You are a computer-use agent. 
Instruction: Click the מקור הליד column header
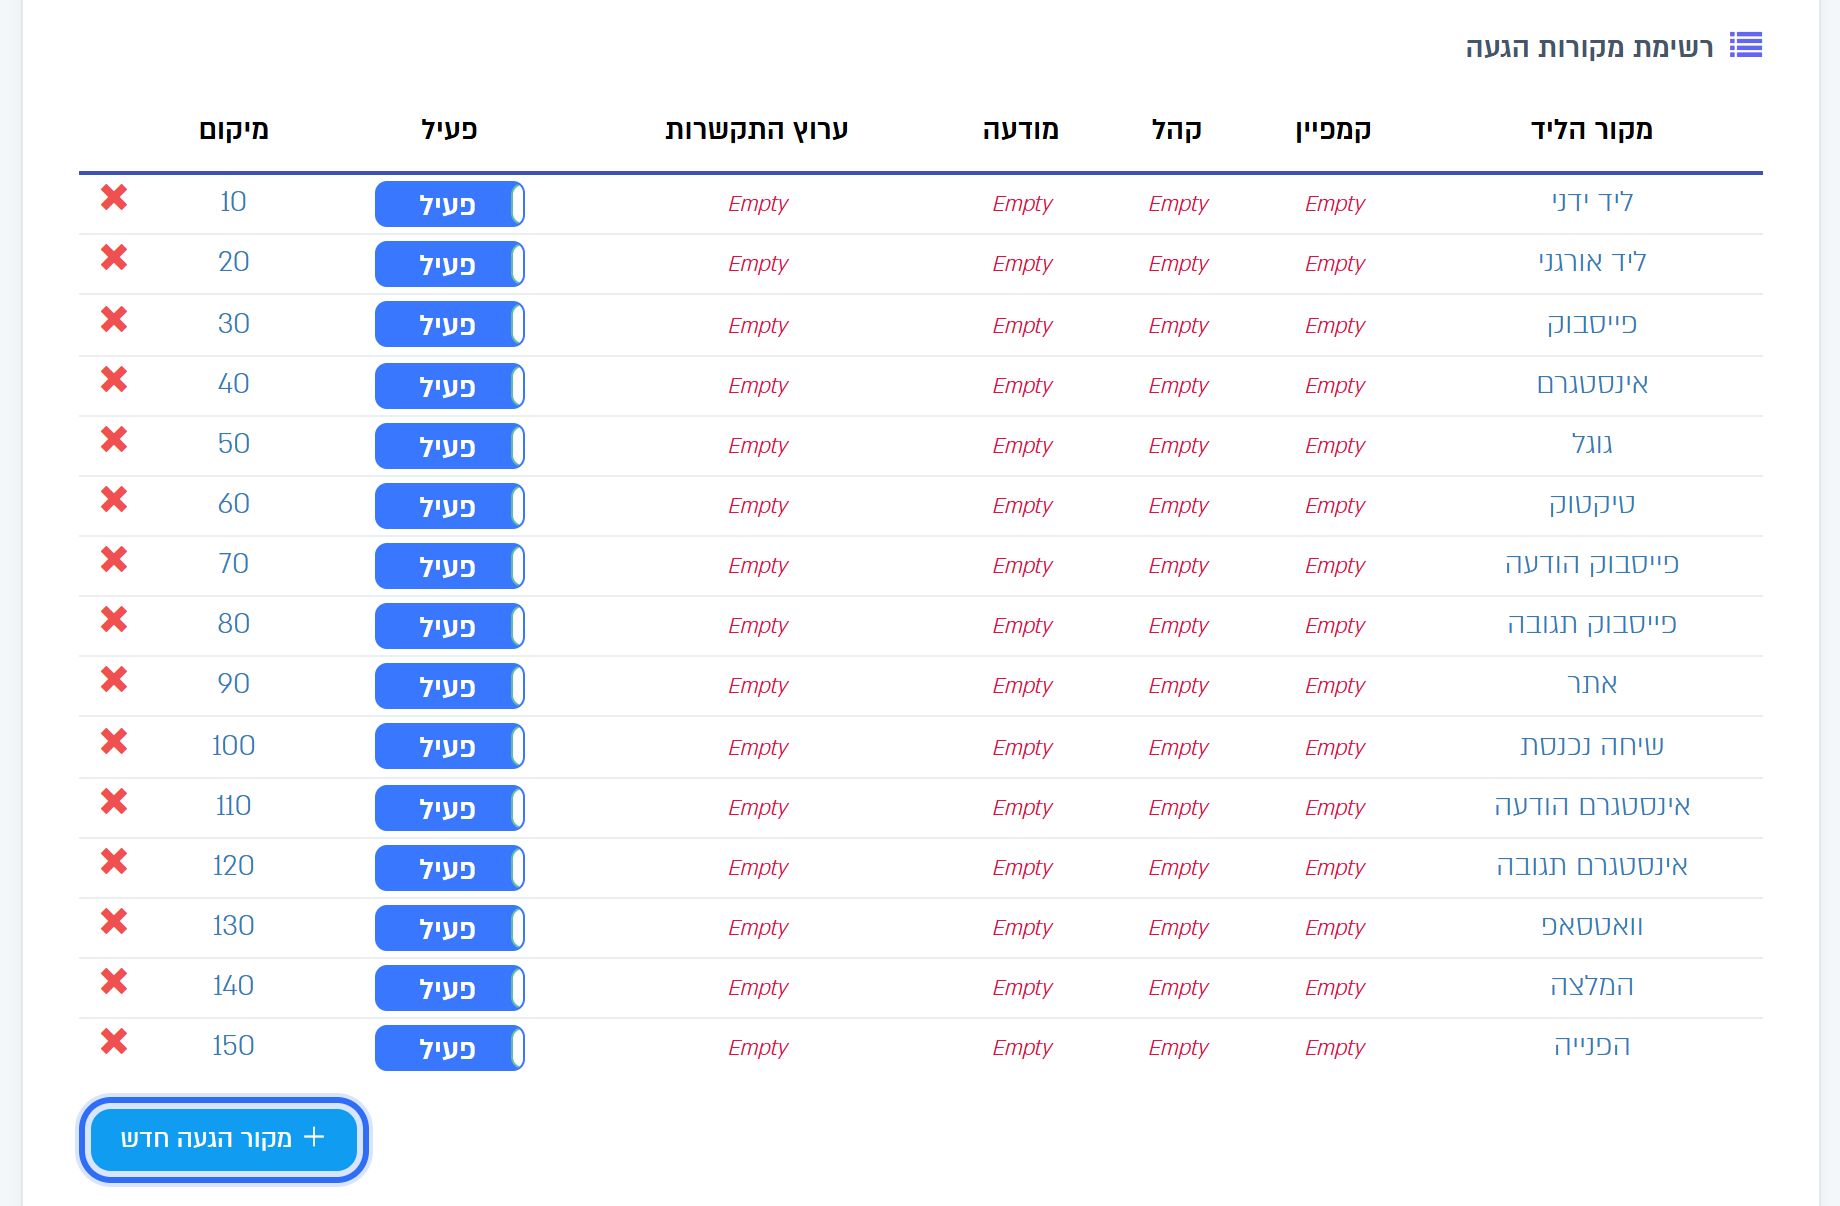coord(1591,130)
